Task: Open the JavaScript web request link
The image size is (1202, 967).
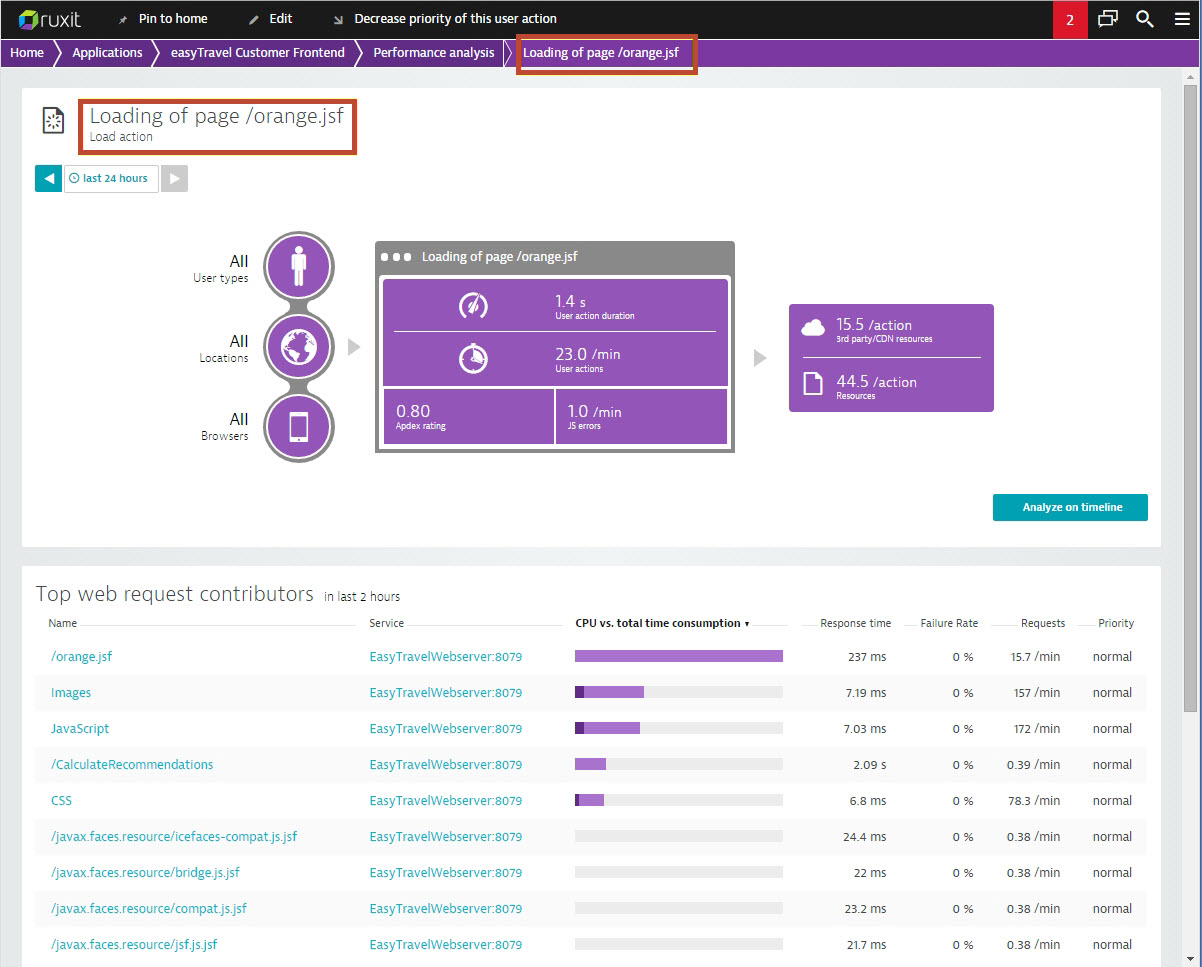Action: (x=80, y=729)
